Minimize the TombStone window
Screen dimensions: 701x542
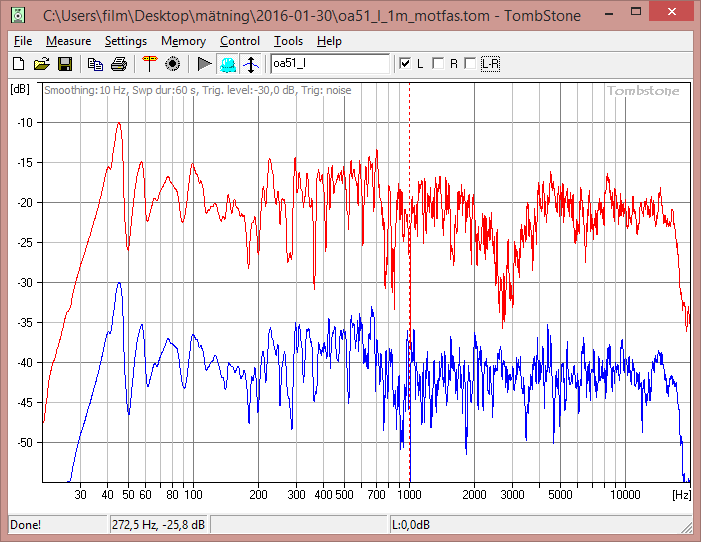click(x=609, y=13)
